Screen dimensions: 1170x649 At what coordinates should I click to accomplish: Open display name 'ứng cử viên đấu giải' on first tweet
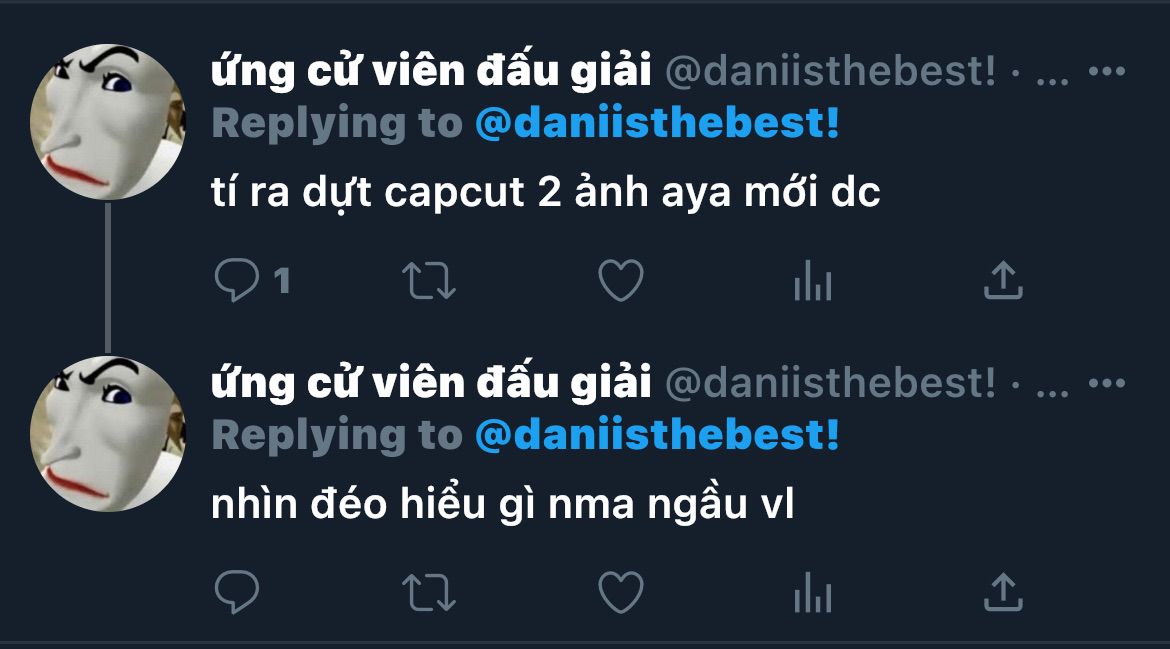click(x=431, y=72)
